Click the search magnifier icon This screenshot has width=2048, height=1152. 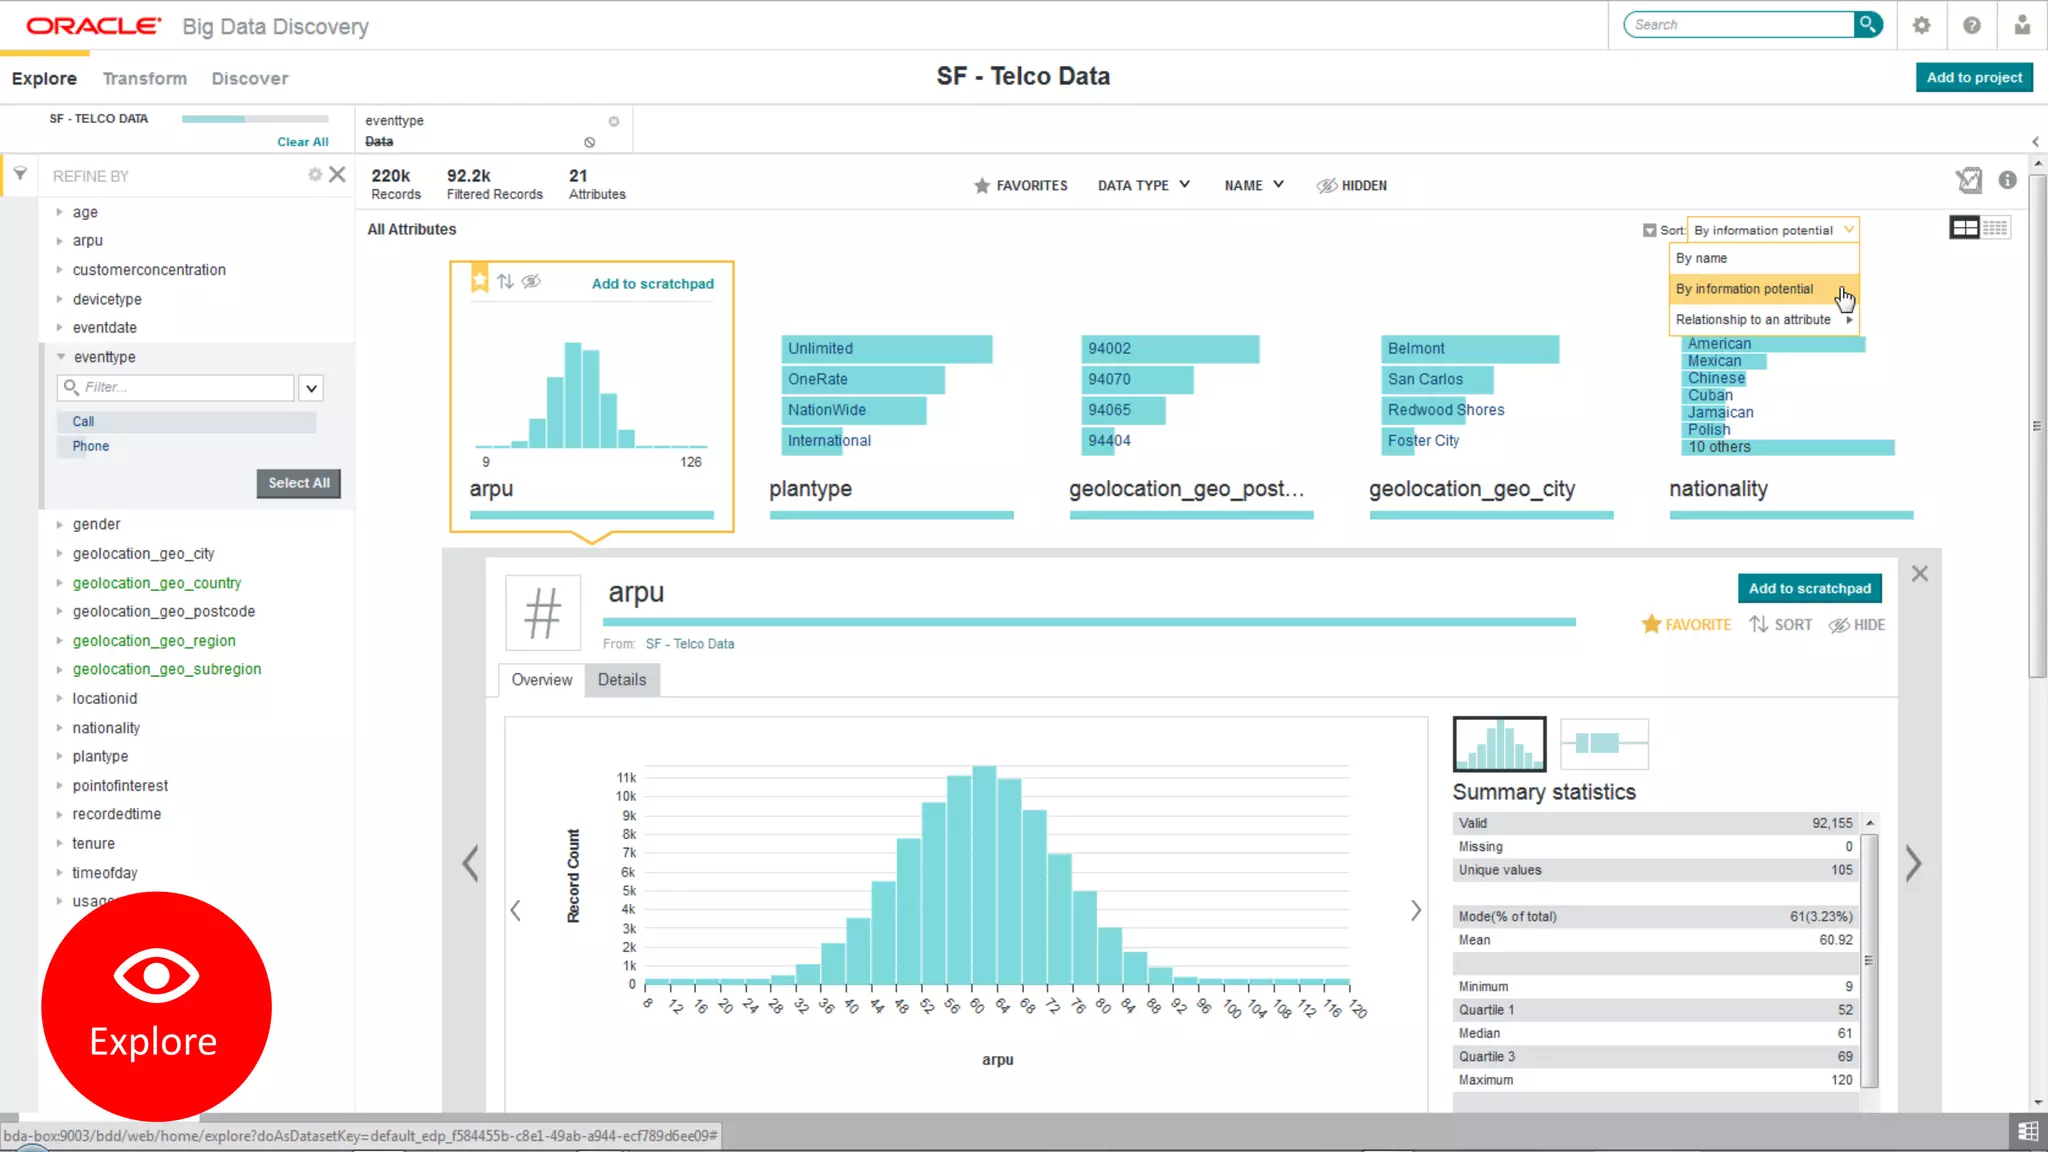click(1867, 24)
